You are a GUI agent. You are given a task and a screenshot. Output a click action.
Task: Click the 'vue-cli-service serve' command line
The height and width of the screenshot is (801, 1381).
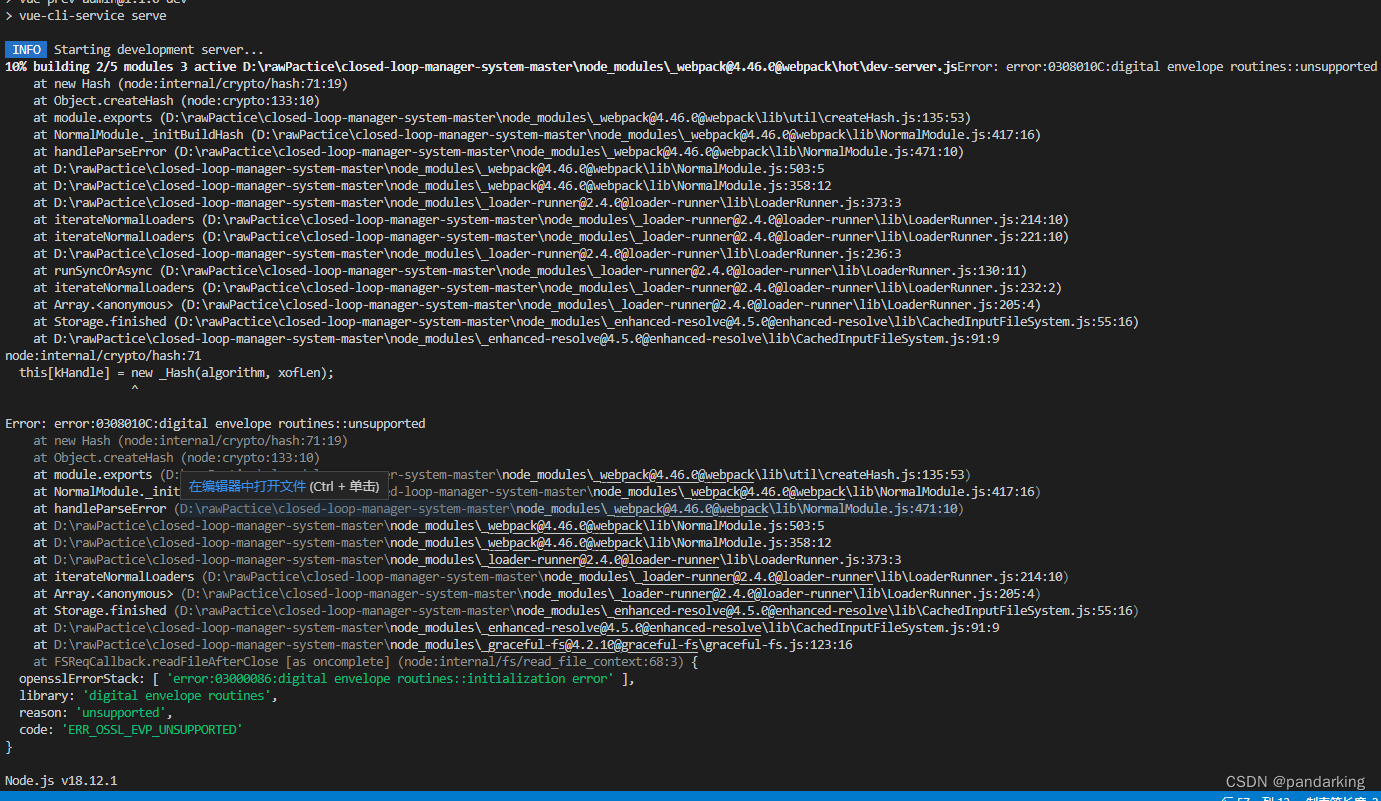(86, 15)
